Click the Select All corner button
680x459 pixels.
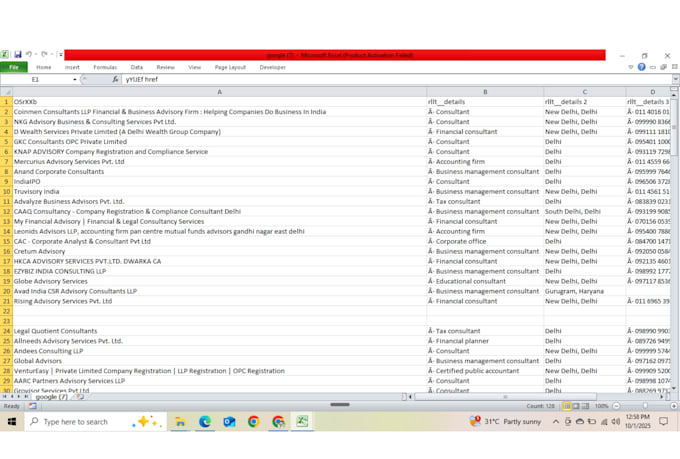[6, 92]
